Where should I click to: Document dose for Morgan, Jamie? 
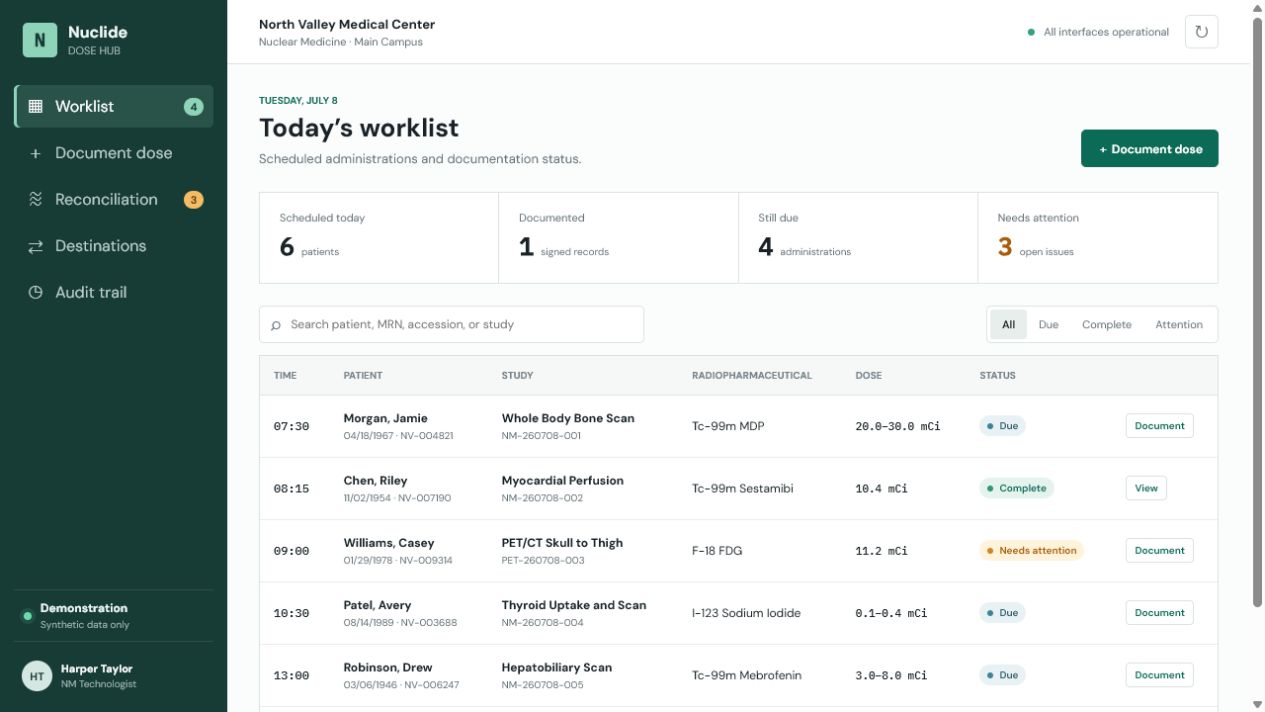point(1159,426)
